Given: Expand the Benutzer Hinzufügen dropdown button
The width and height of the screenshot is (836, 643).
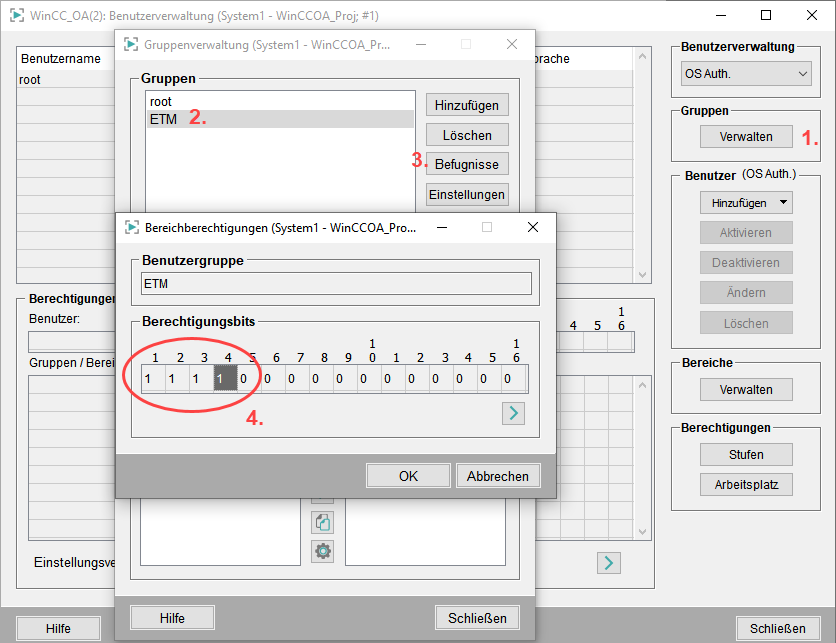Looking at the screenshot, I should coord(746,203).
